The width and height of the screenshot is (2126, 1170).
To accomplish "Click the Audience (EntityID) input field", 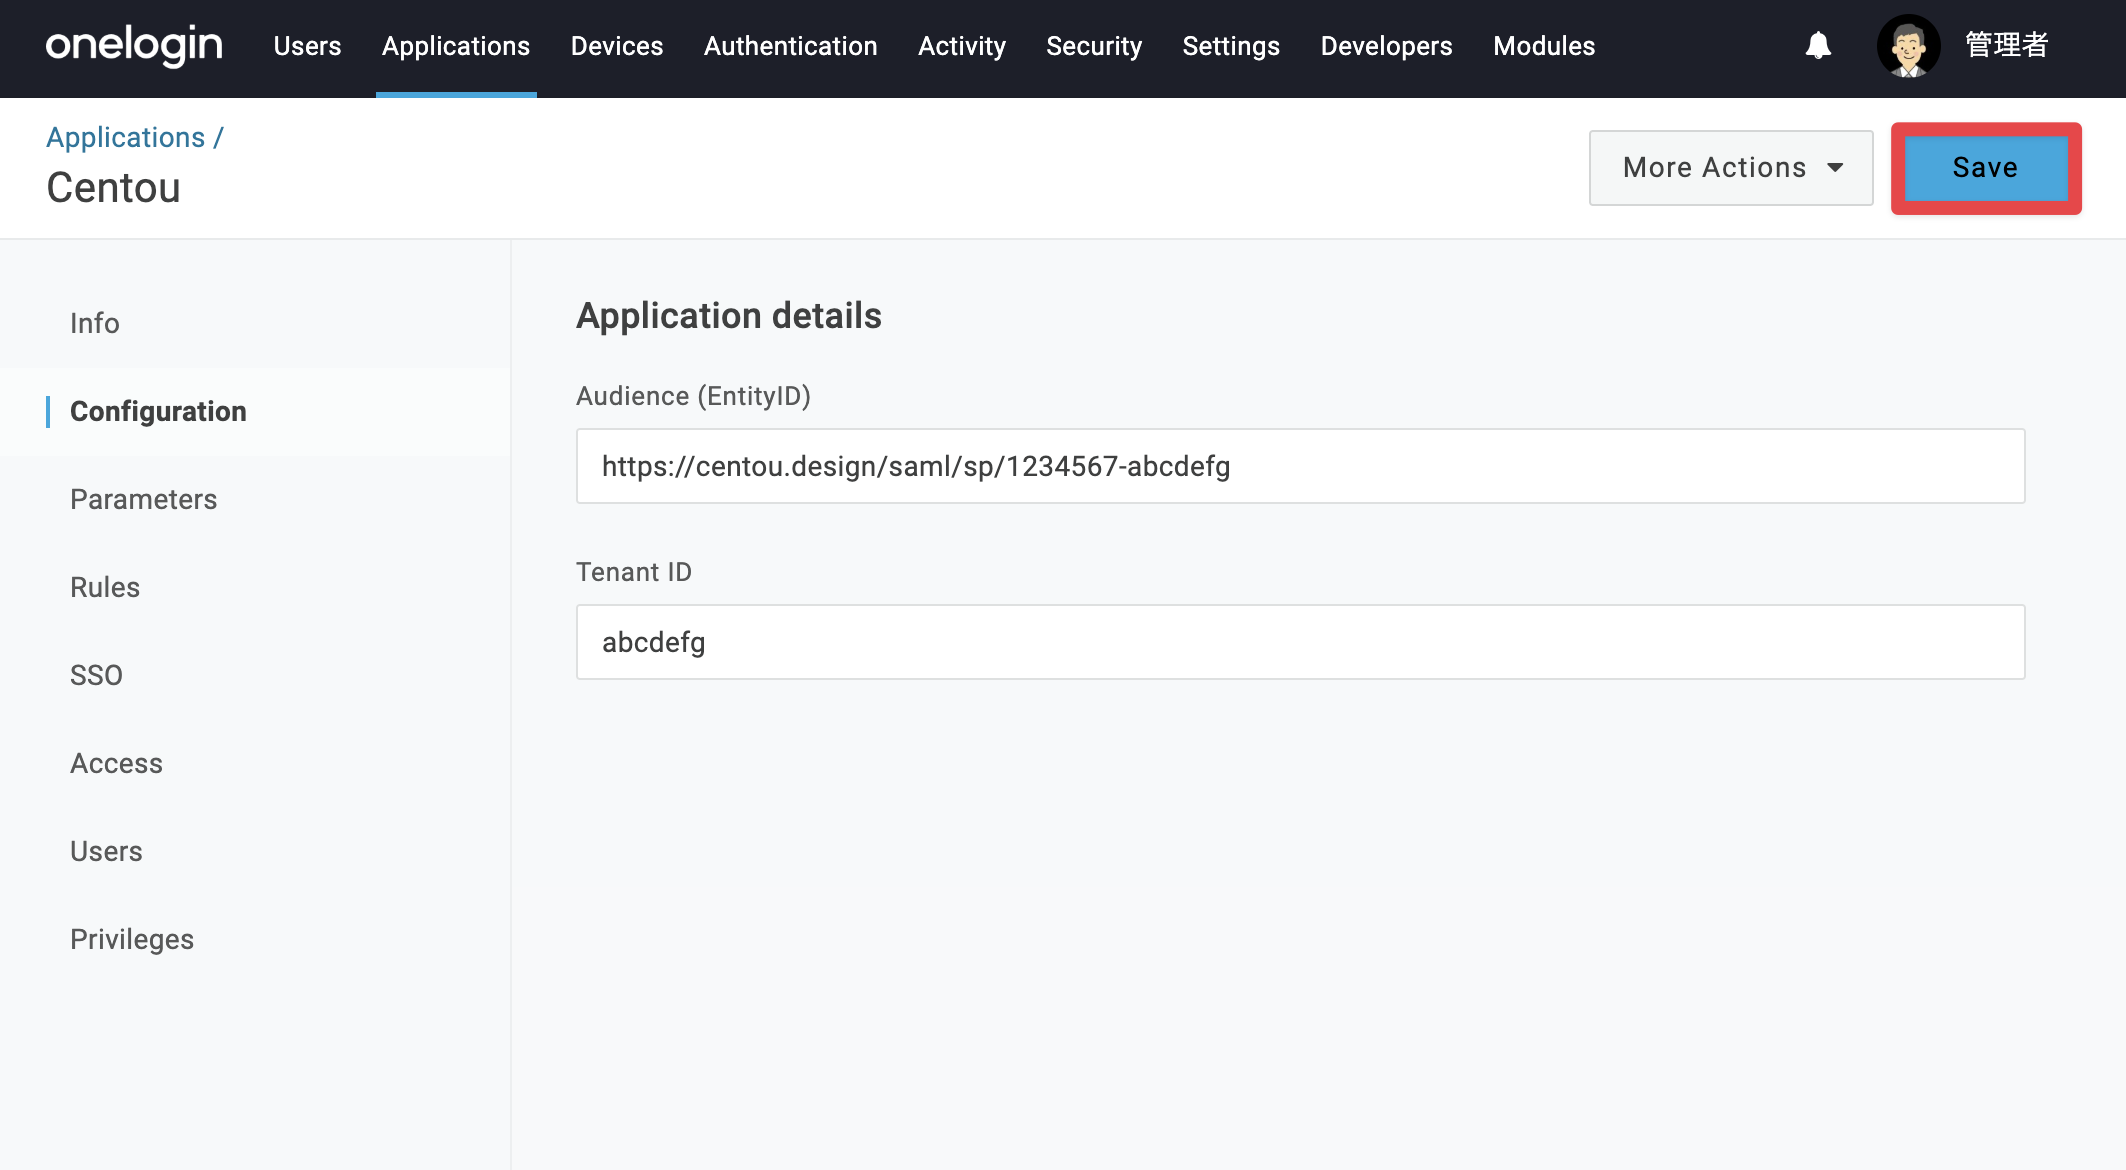I will coord(1300,466).
